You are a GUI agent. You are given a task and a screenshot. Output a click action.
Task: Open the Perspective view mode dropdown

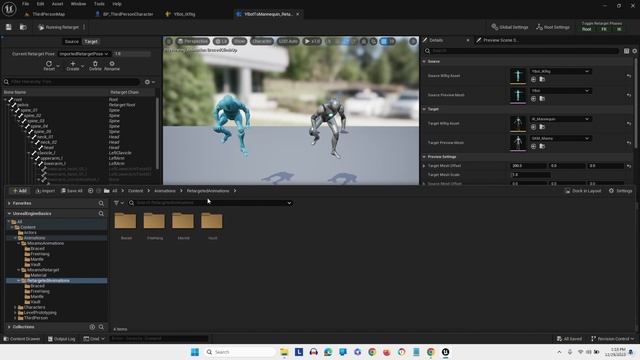pos(193,42)
